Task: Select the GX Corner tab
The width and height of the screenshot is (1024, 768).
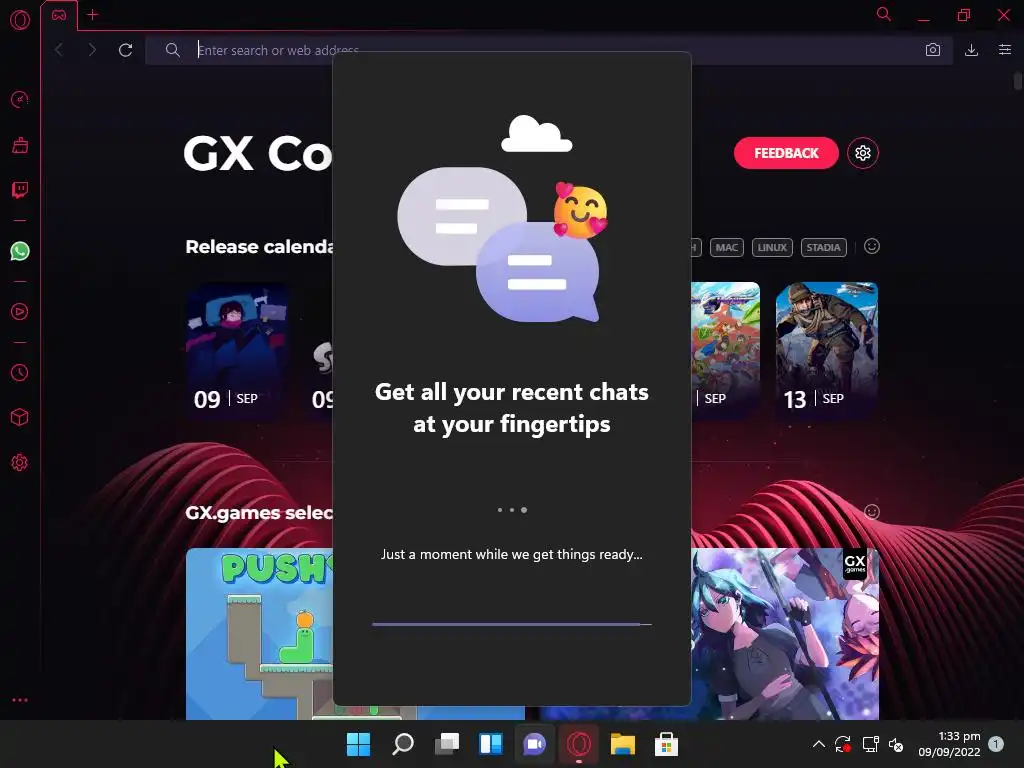Action: [x=59, y=15]
